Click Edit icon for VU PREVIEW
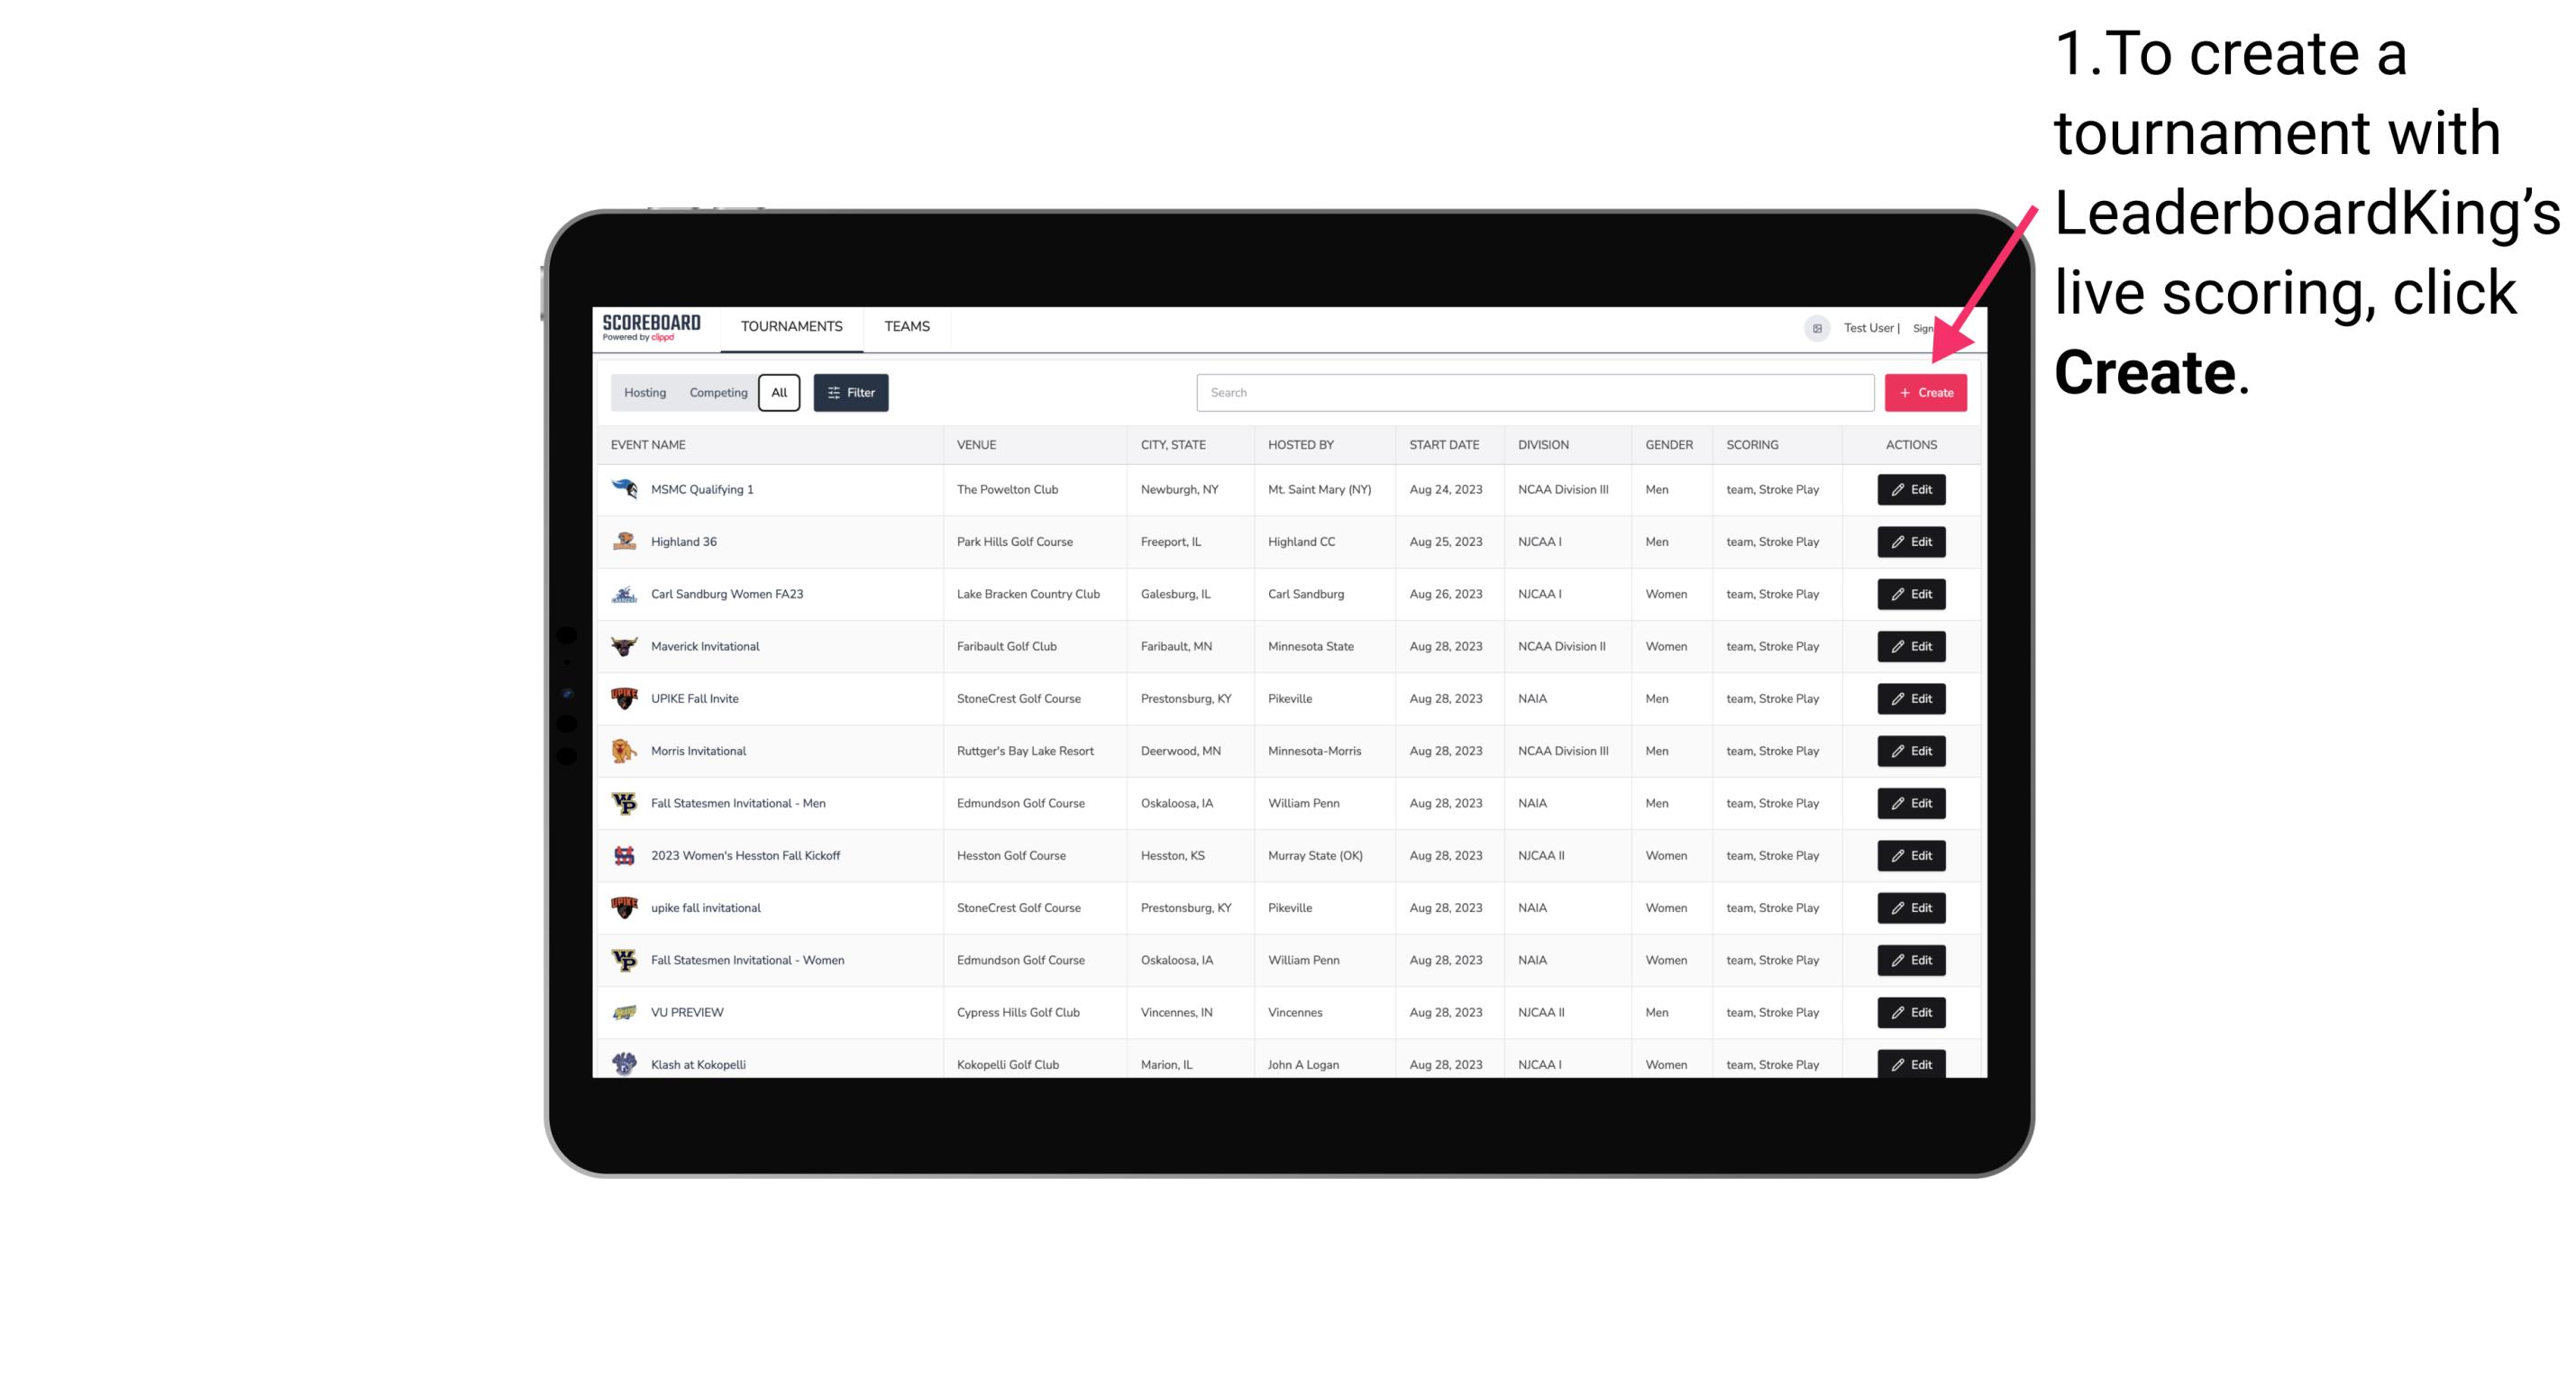2576x1386 pixels. point(1910,1012)
